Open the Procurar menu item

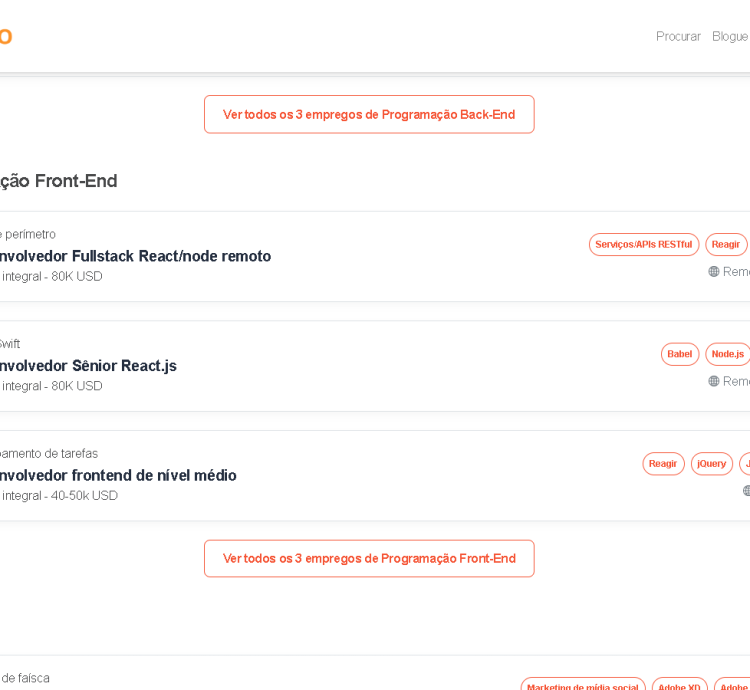[x=678, y=36]
